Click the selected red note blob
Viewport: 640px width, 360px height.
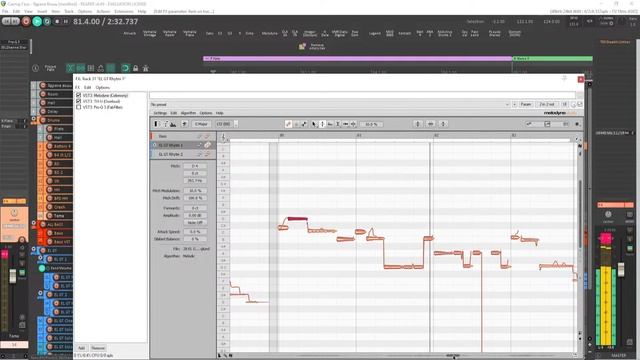pos(298,219)
